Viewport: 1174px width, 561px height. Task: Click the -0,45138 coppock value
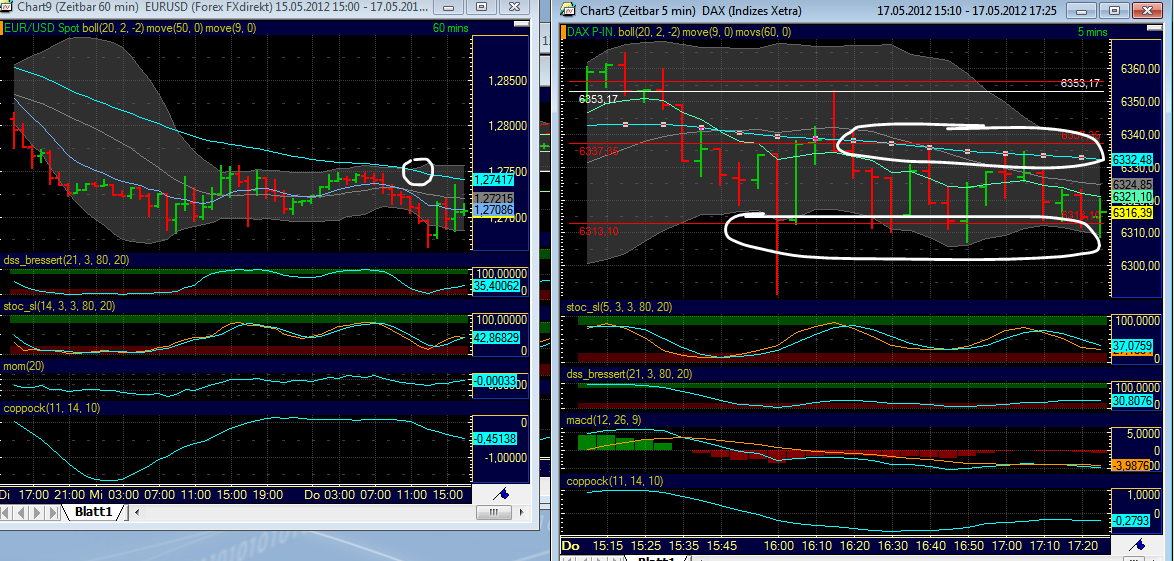[495, 439]
